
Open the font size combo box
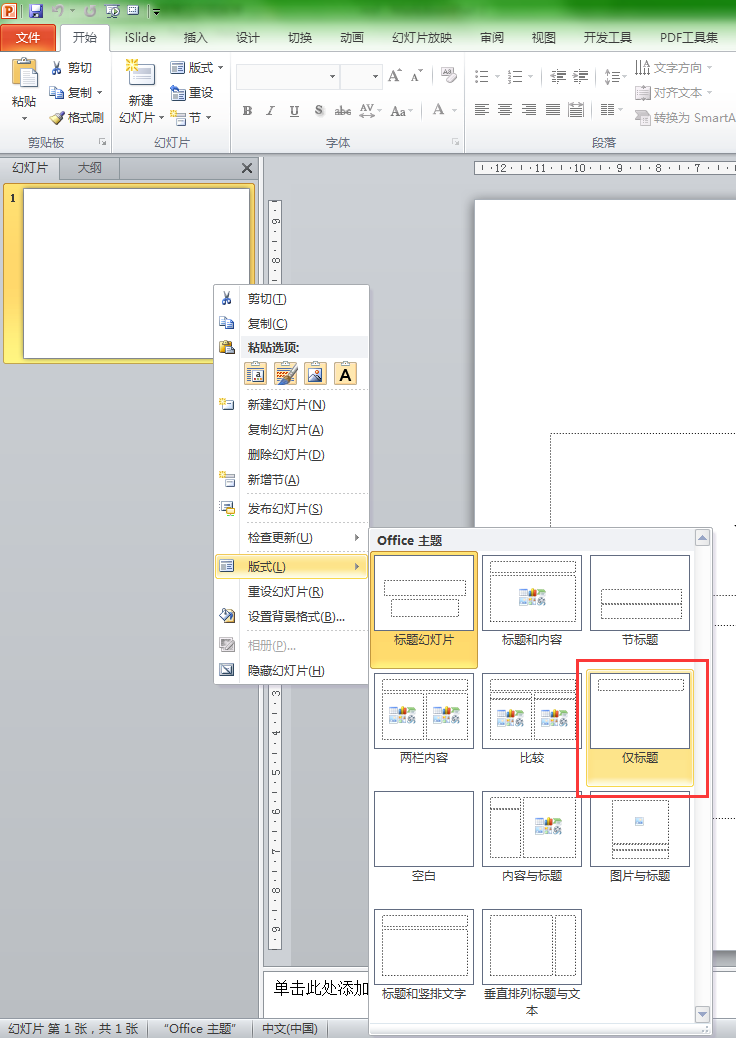click(x=361, y=77)
